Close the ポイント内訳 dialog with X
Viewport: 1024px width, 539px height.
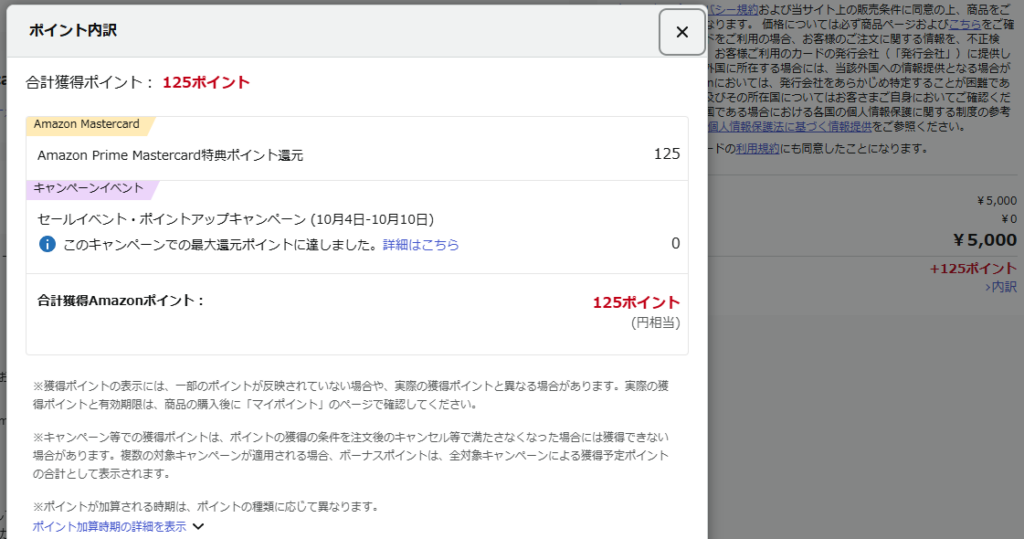[x=682, y=32]
